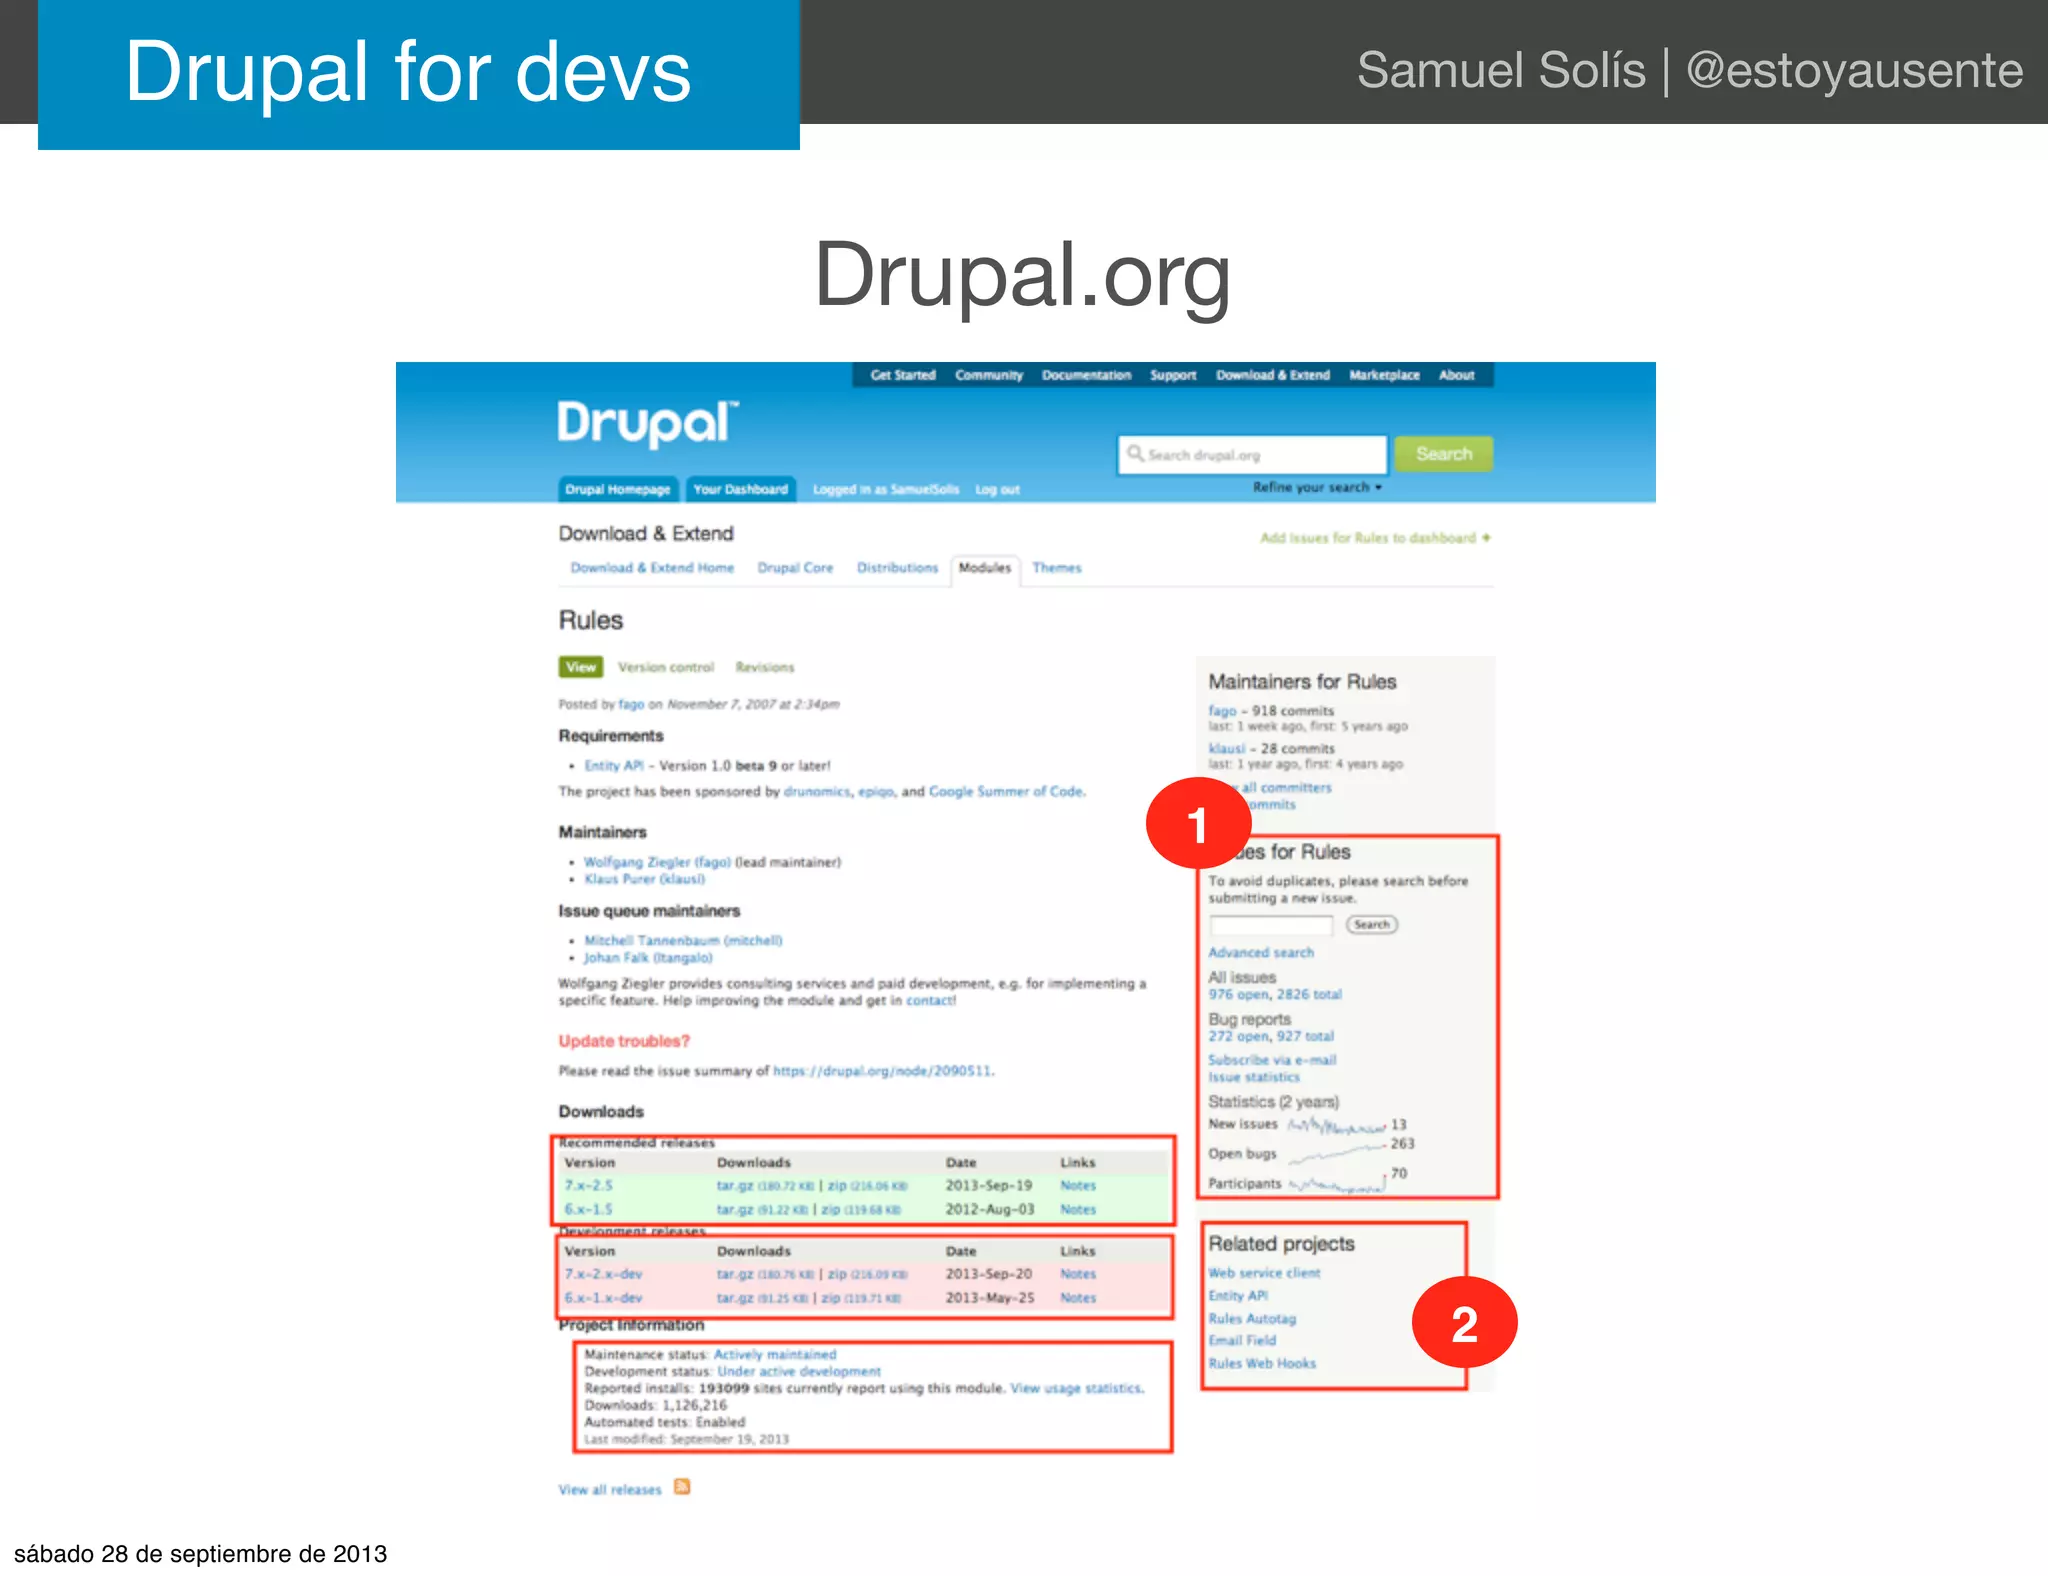Open the Download & Extend Home tab

coord(652,567)
